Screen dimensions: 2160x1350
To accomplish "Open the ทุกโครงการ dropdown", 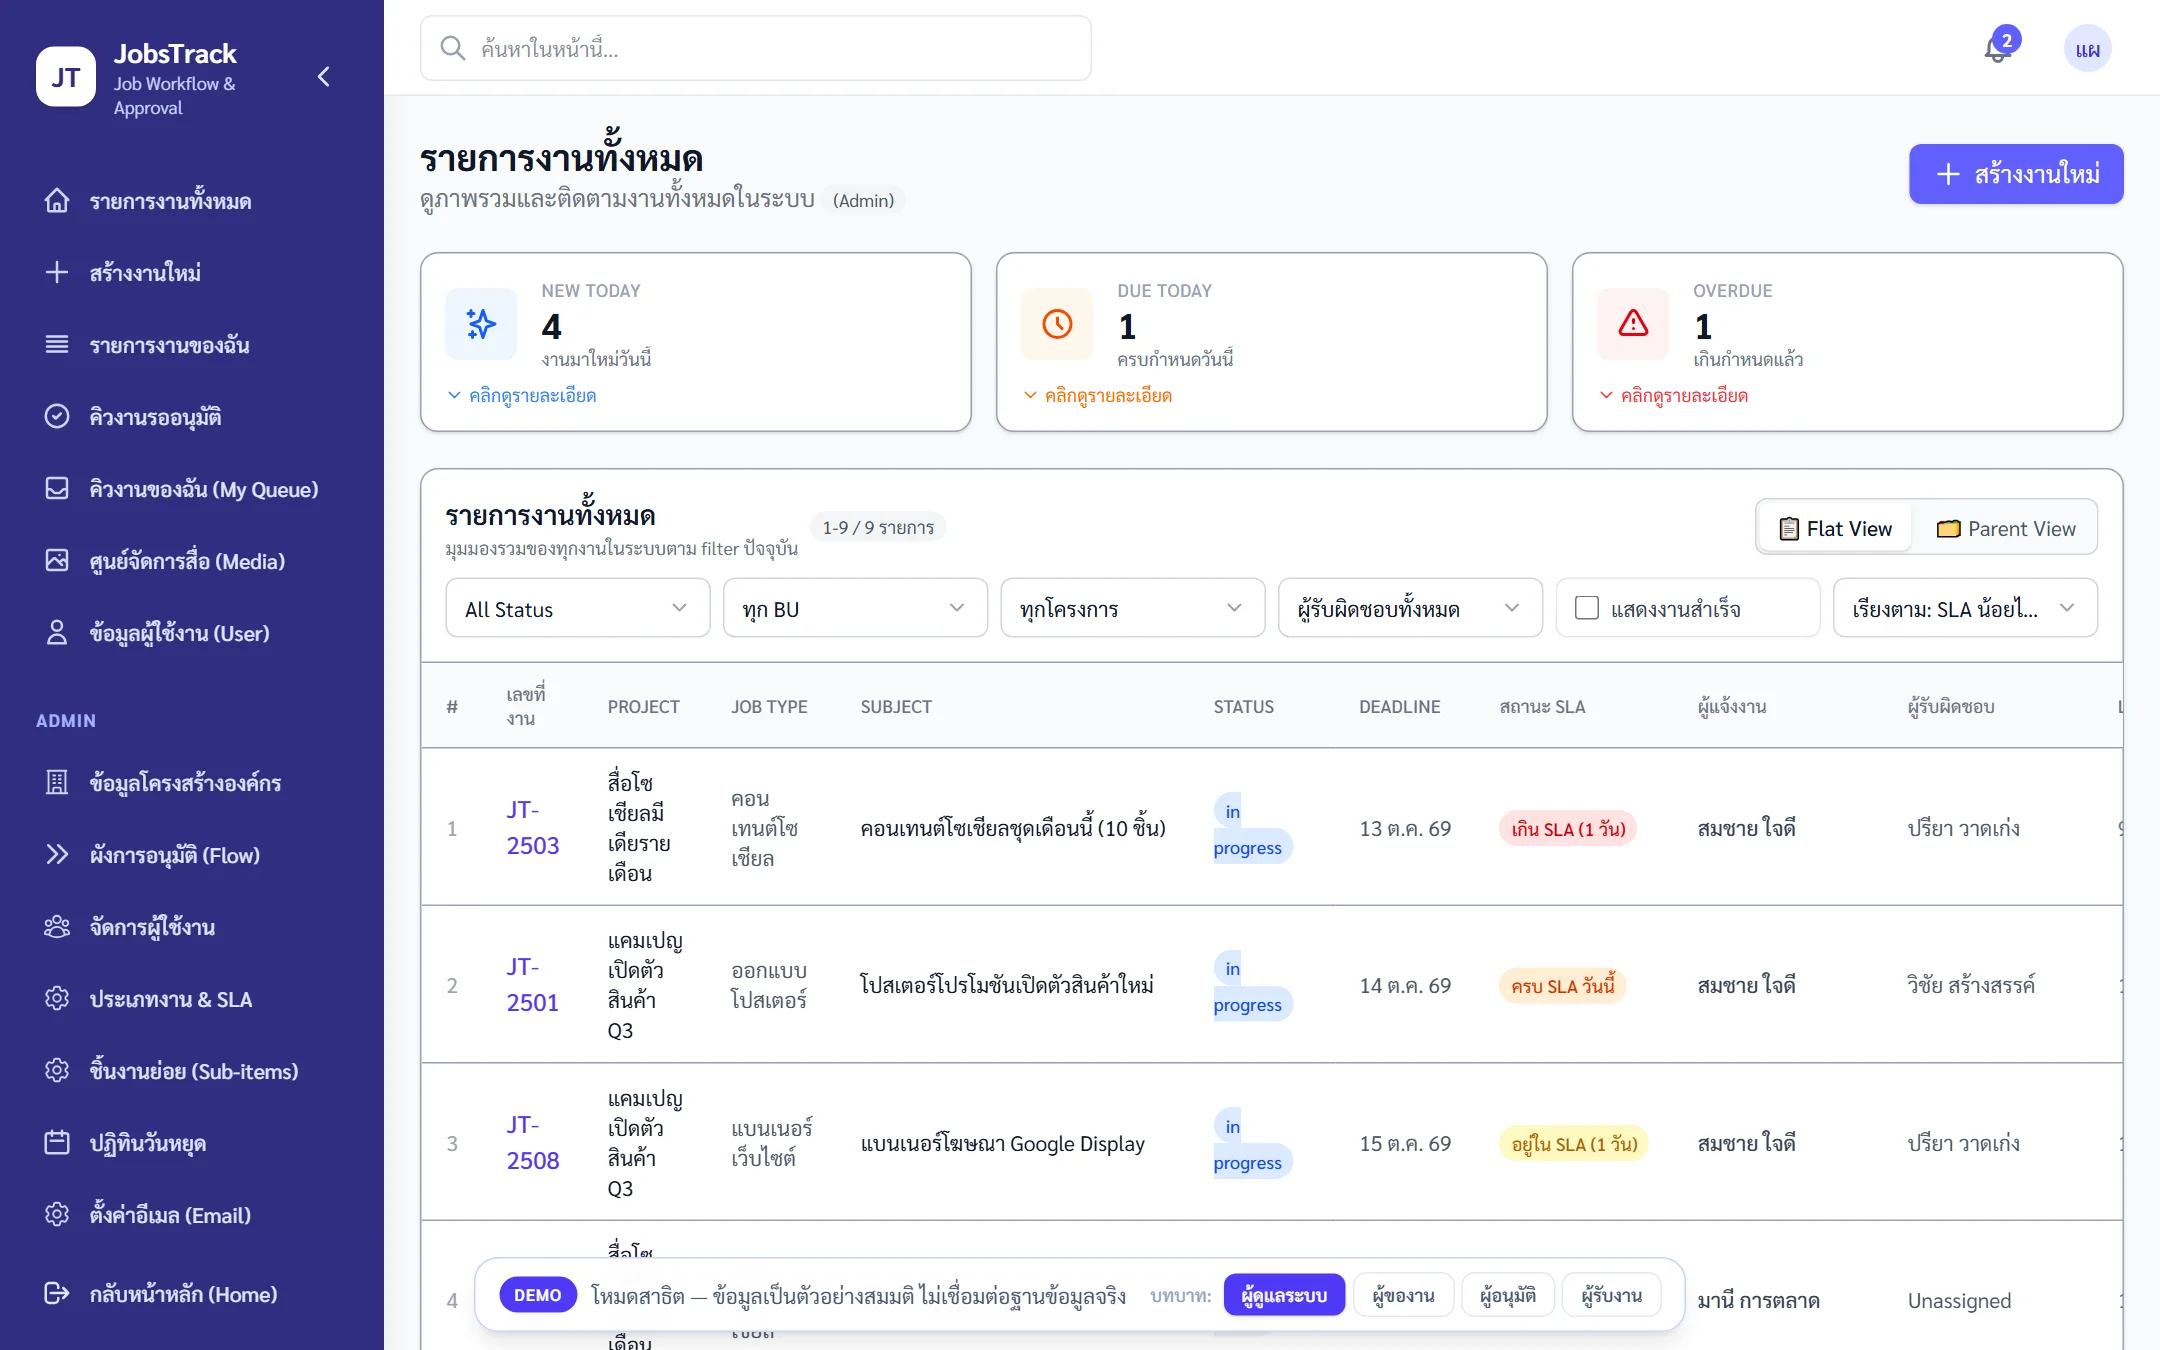I will [x=1133, y=608].
